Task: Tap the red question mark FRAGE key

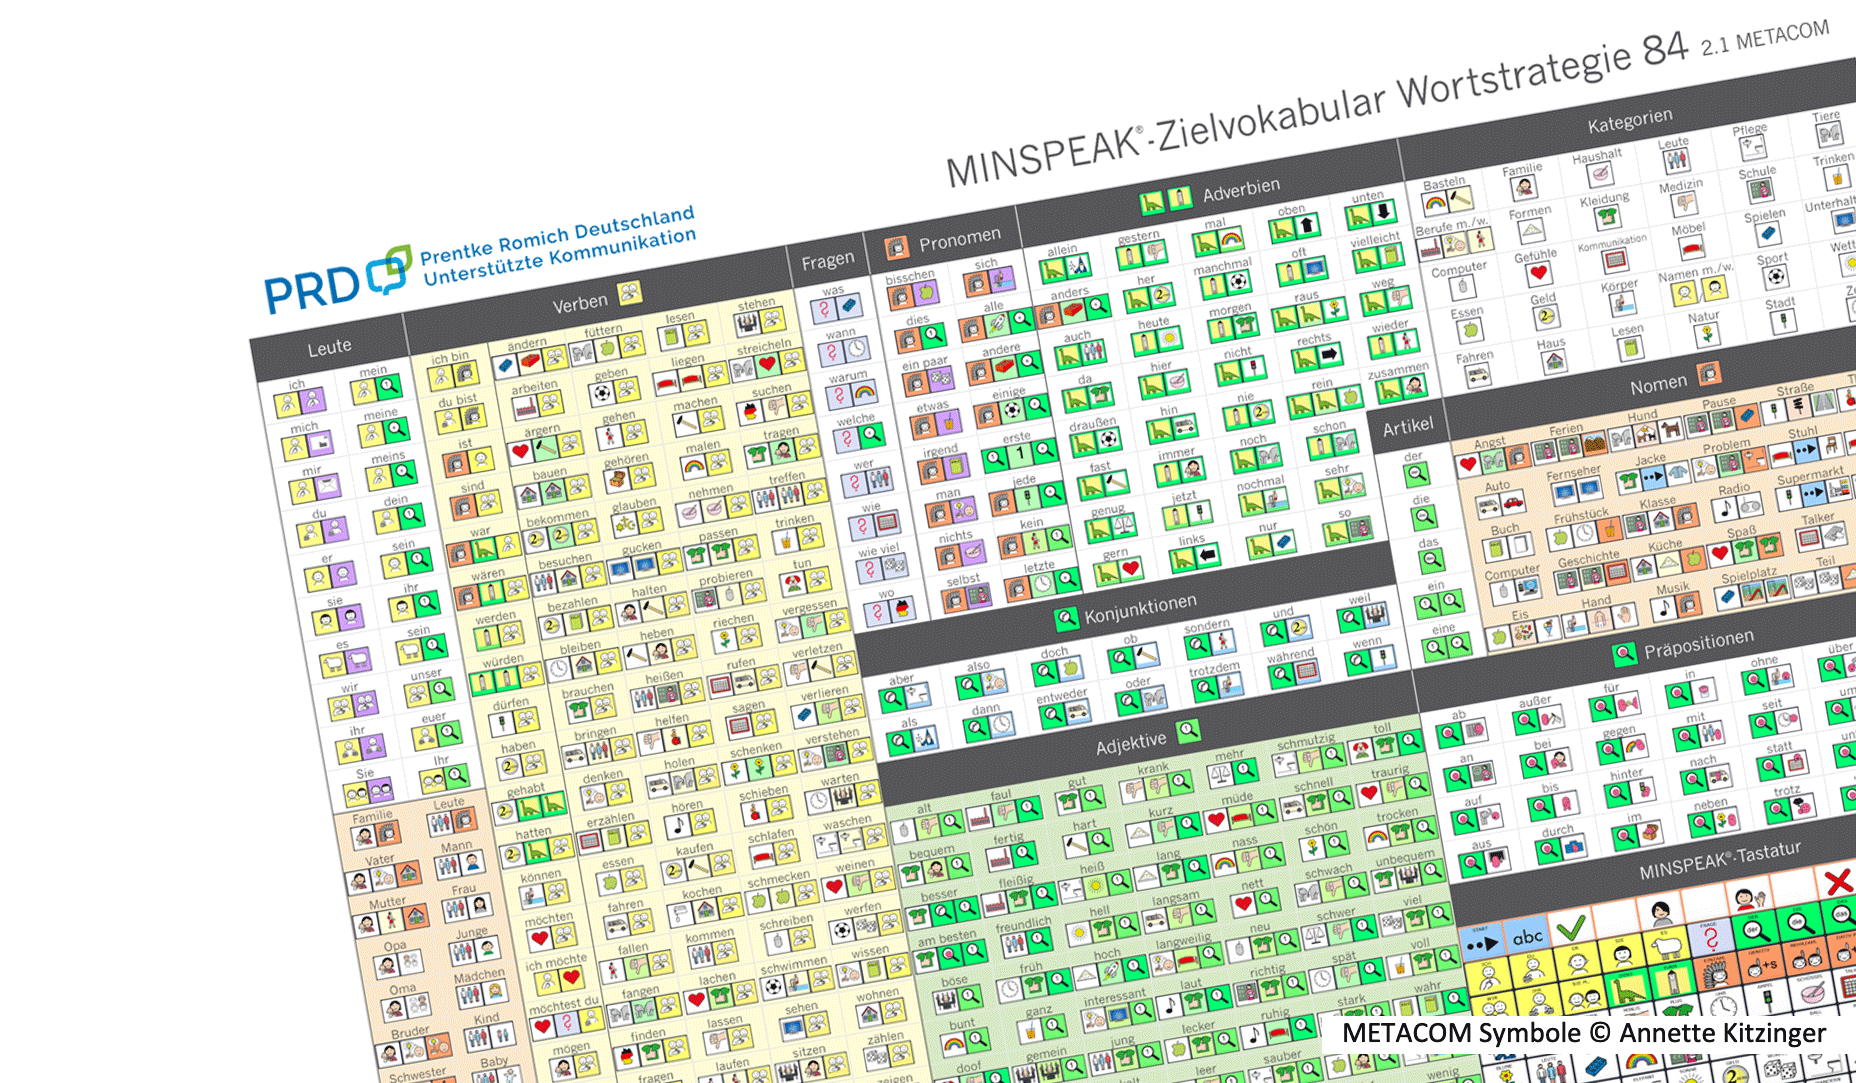Action: click(1712, 939)
